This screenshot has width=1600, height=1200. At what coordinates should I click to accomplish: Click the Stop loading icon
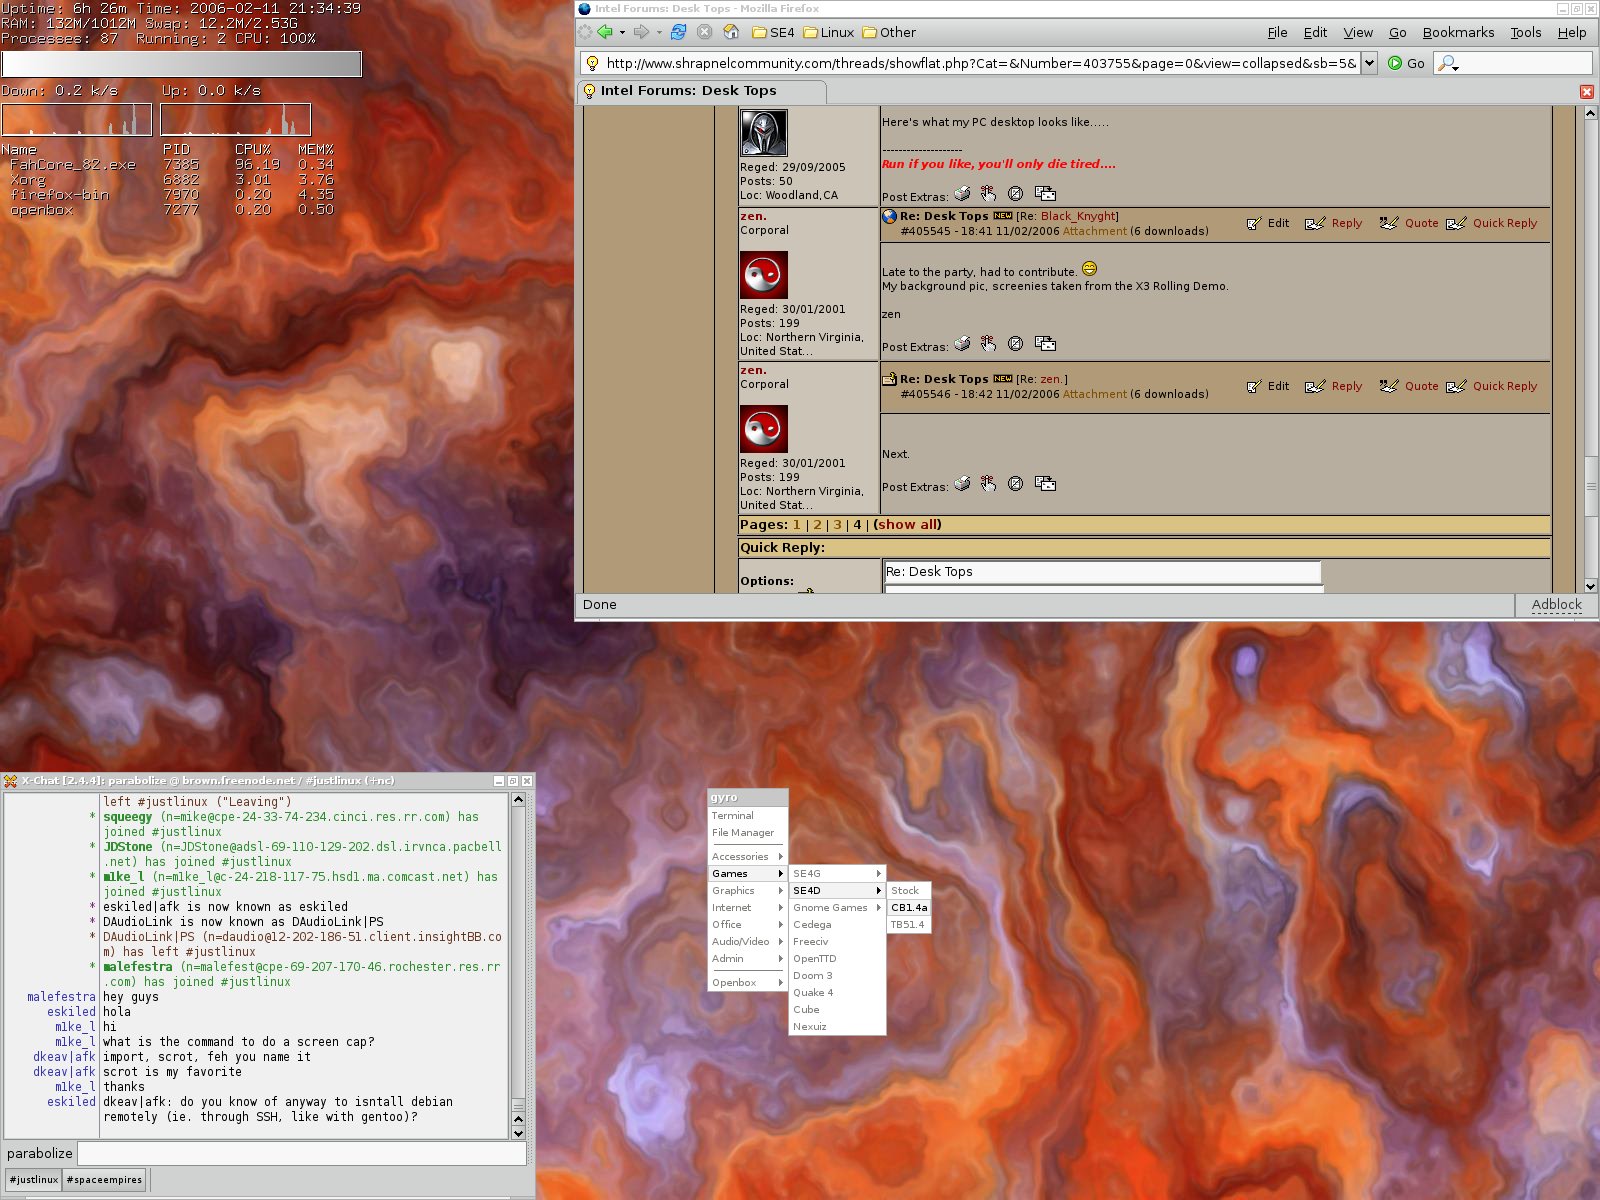tap(704, 32)
